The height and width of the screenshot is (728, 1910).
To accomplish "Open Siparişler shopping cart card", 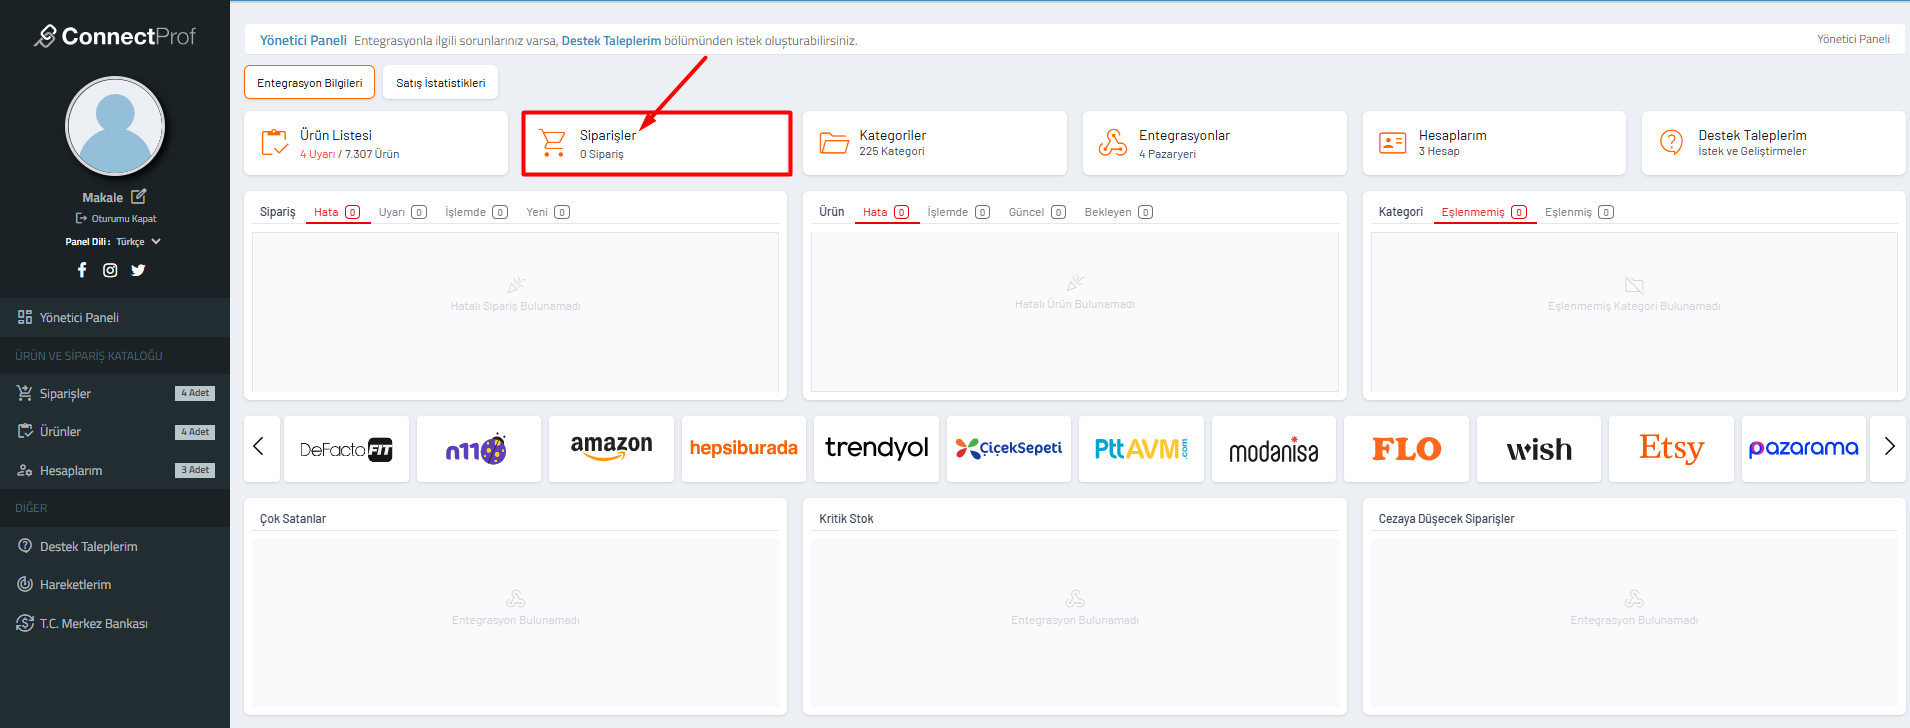I will (656, 144).
